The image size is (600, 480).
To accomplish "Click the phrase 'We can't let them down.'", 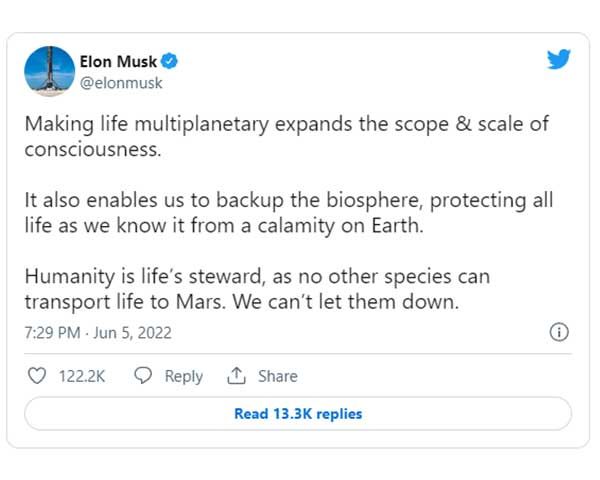I will pos(346,302).
